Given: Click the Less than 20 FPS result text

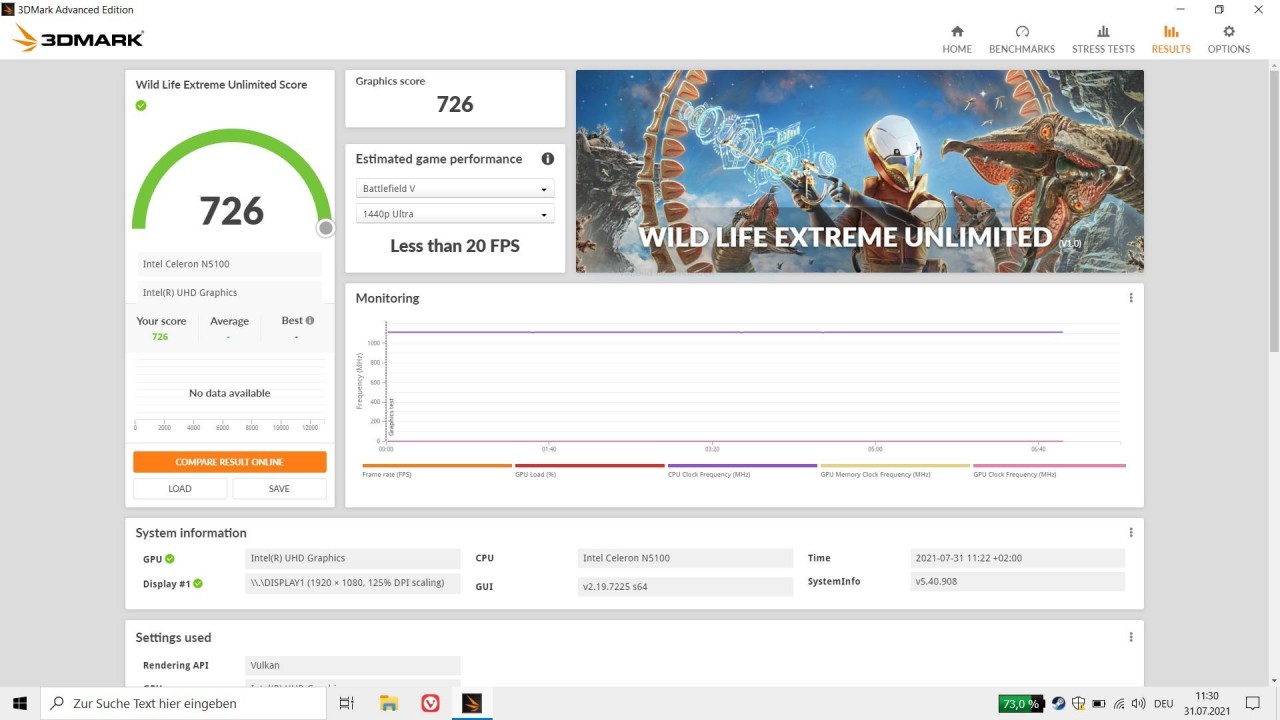Looking at the screenshot, I should point(455,246).
